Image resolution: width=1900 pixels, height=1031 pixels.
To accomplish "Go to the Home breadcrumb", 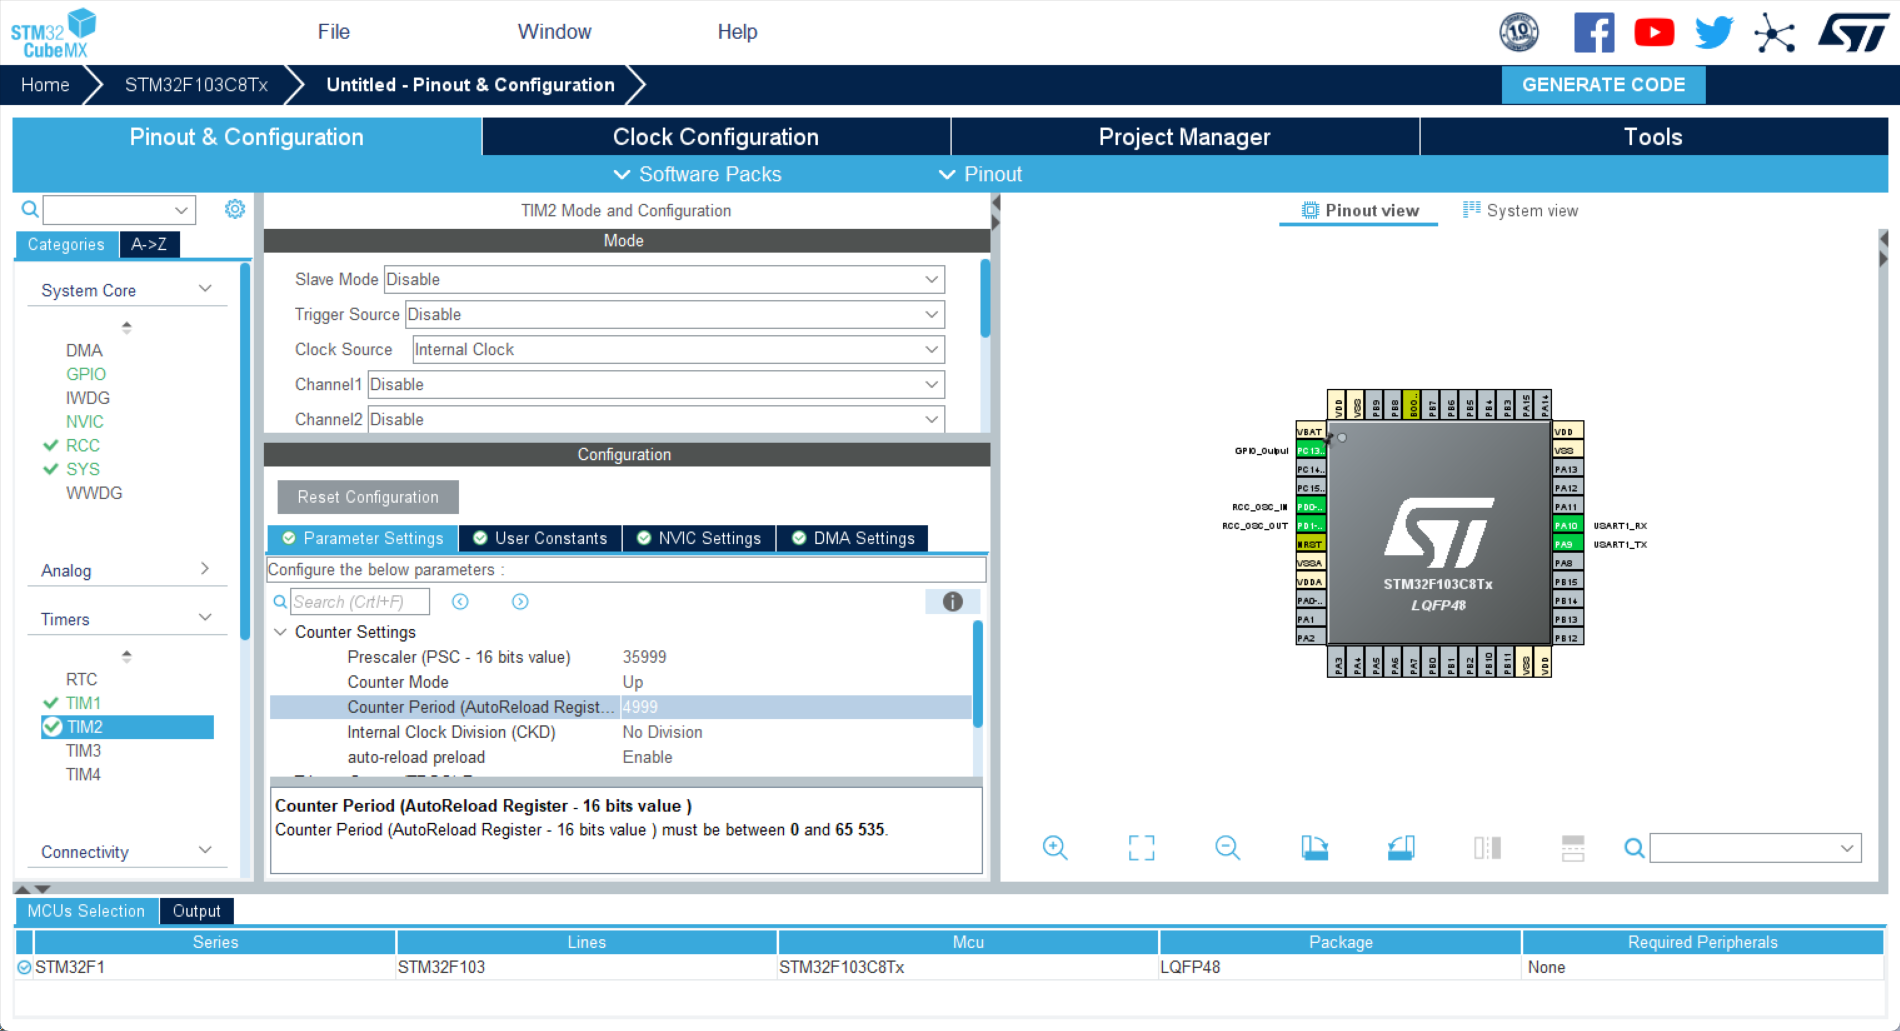I will [x=45, y=85].
